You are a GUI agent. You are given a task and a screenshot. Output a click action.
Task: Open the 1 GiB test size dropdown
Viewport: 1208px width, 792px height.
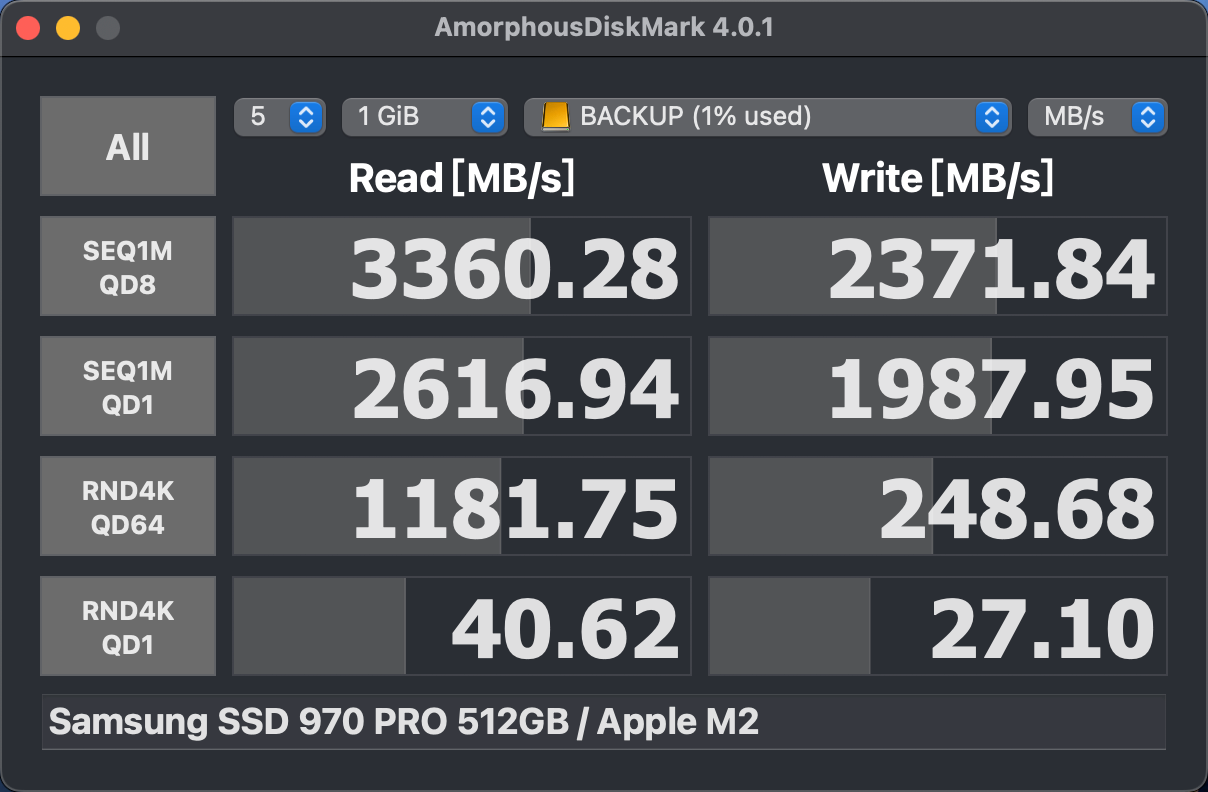(424, 117)
